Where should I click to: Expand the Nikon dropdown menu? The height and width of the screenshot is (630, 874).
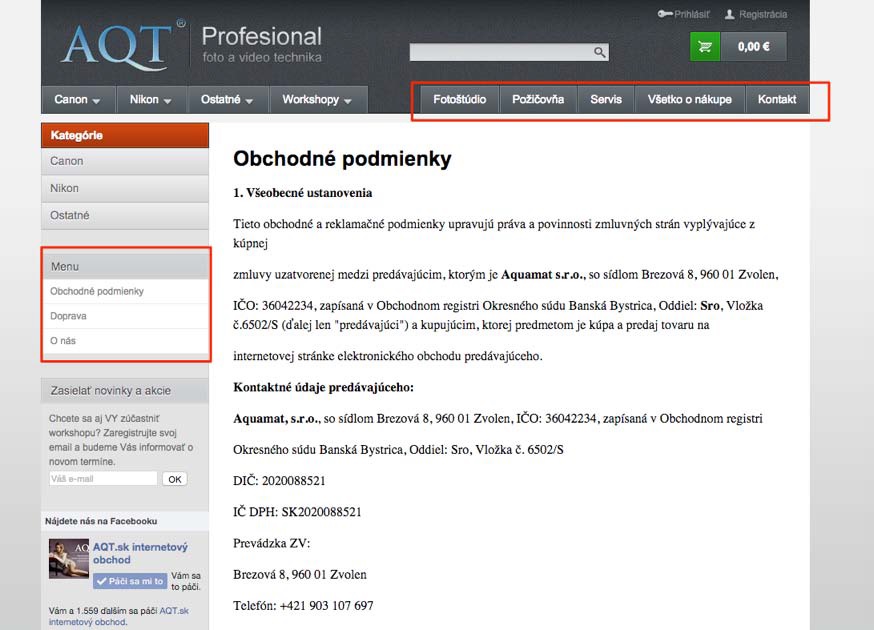point(151,100)
